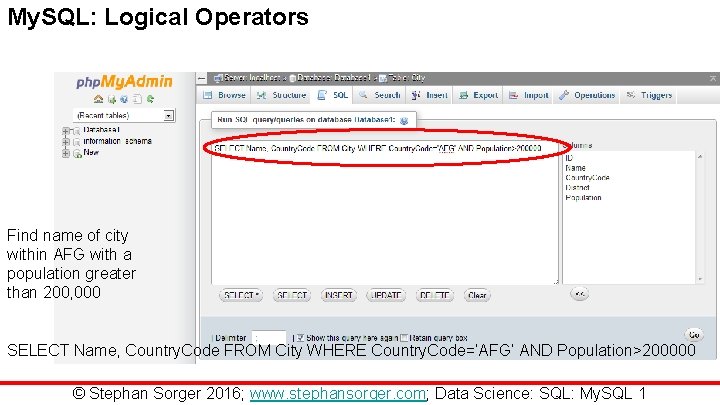Click the New database icon in tree
The width and height of the screenshot is (720, 405).
78,153
